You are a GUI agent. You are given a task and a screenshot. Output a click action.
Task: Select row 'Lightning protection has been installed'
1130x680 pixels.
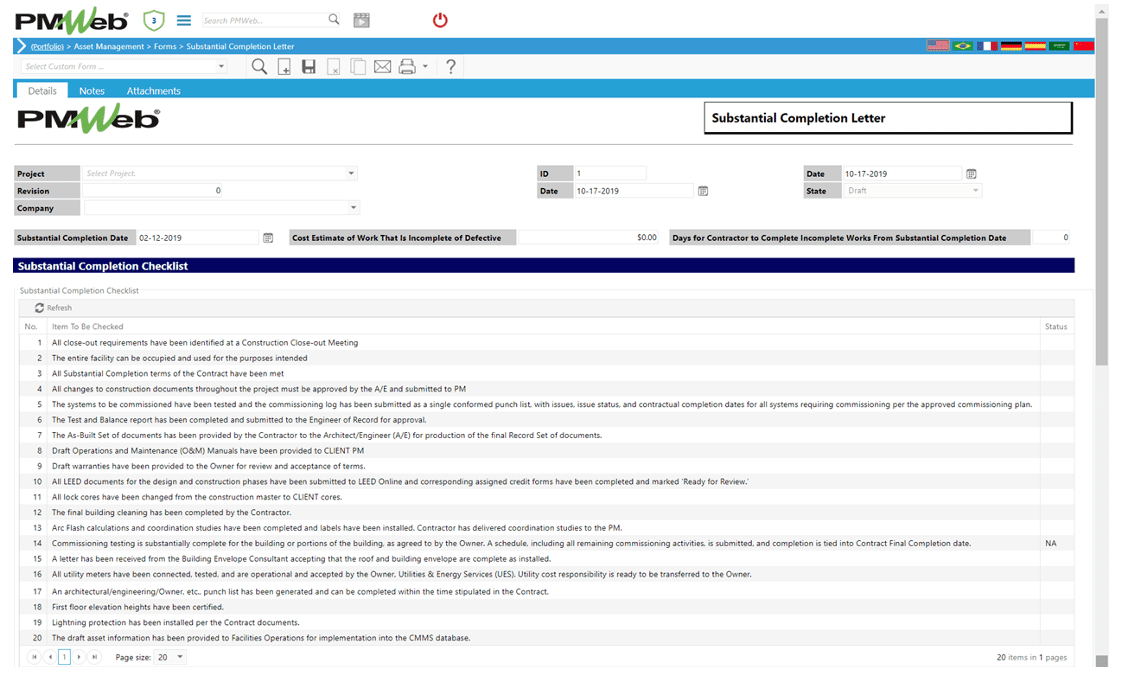pos(546,622)
